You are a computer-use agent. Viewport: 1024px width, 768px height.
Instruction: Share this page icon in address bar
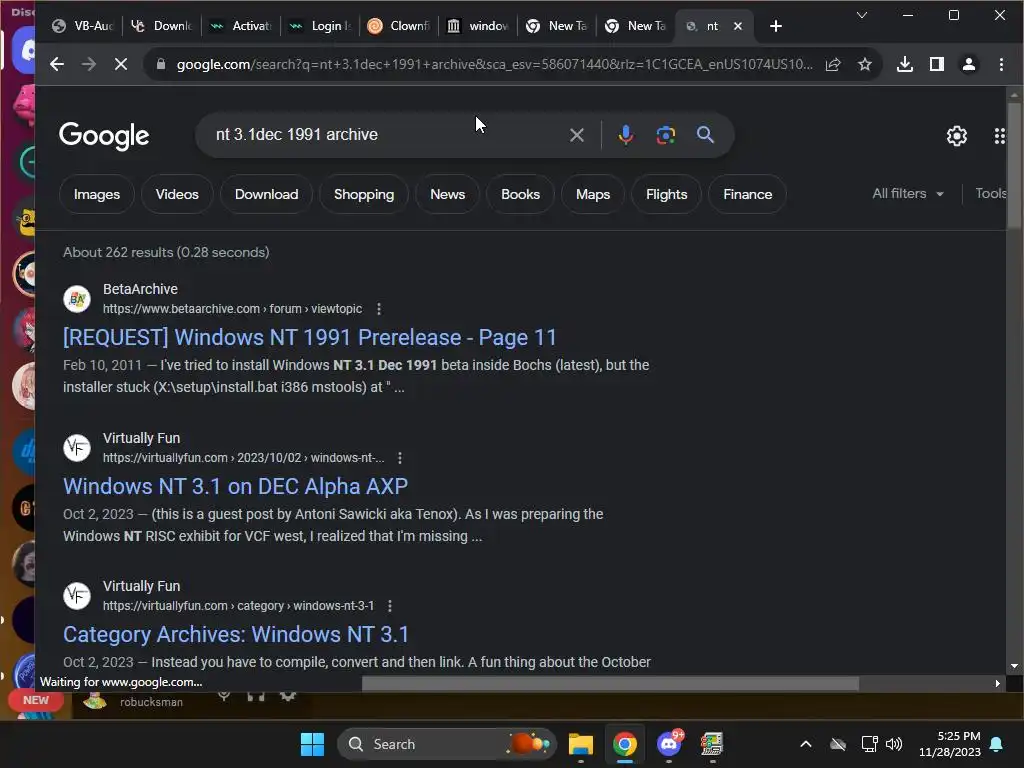833,64
